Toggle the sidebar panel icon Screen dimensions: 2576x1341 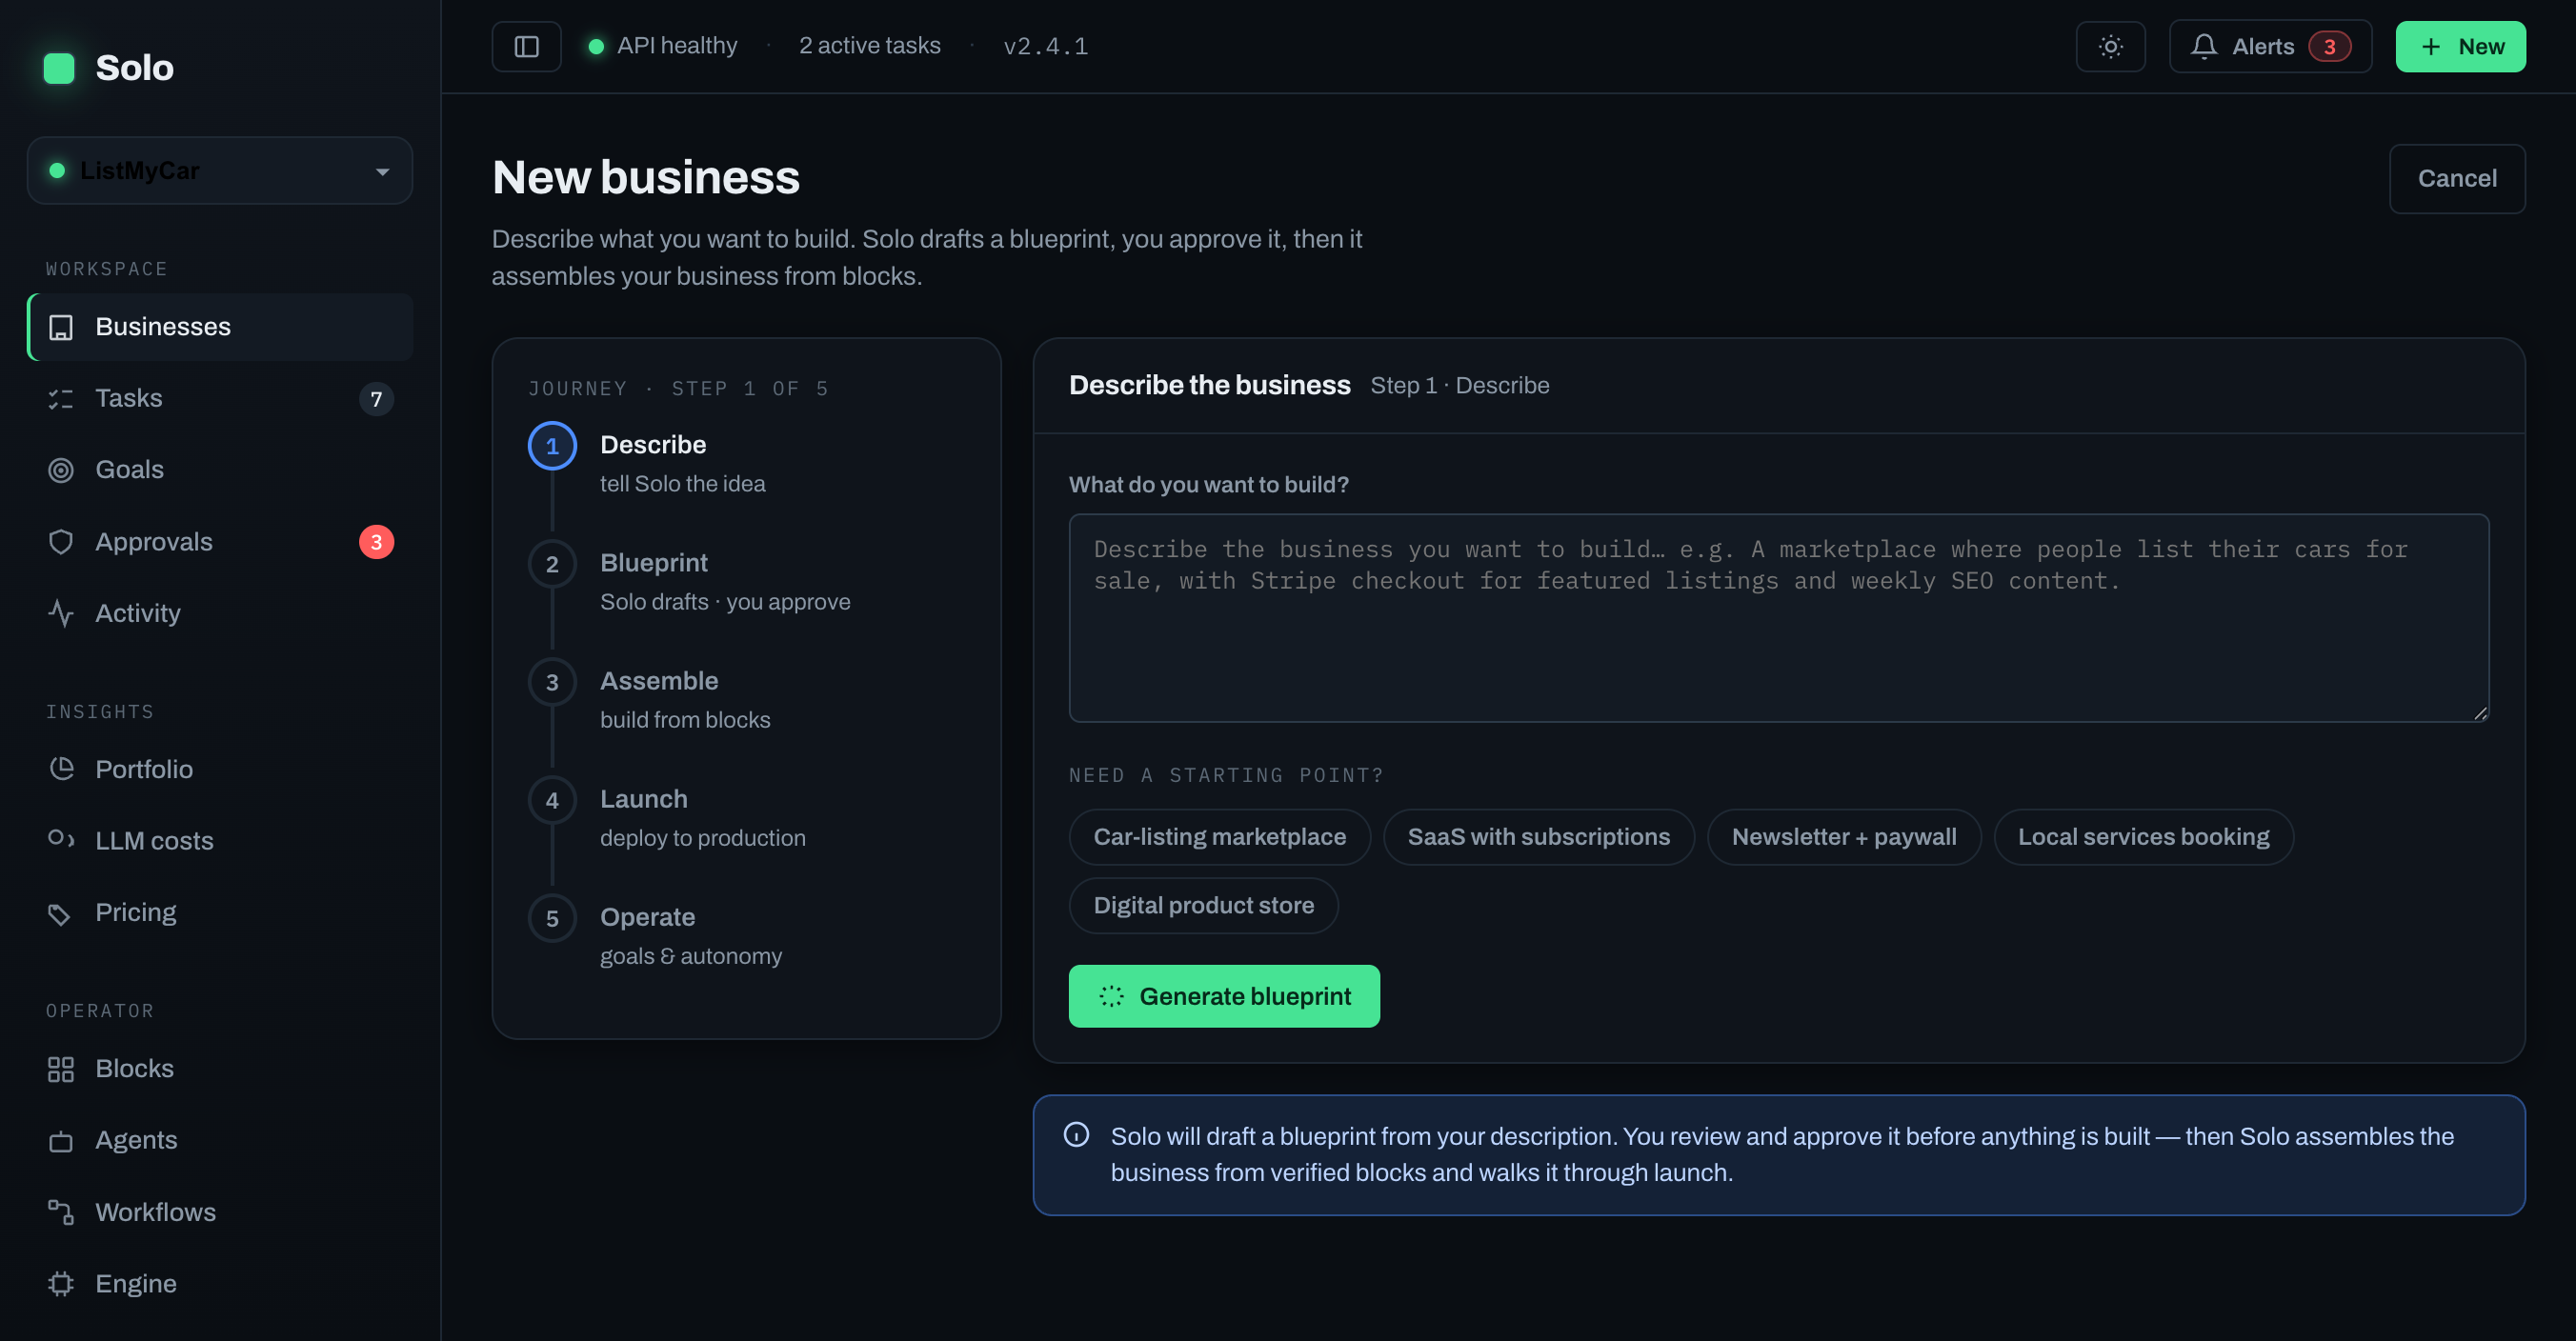(x=526, y=46)
